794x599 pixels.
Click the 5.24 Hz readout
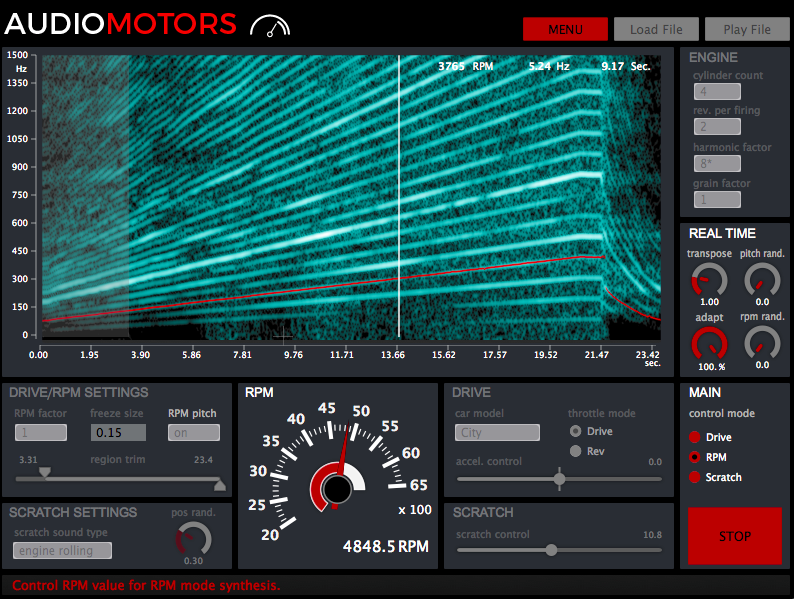(549, 66)
